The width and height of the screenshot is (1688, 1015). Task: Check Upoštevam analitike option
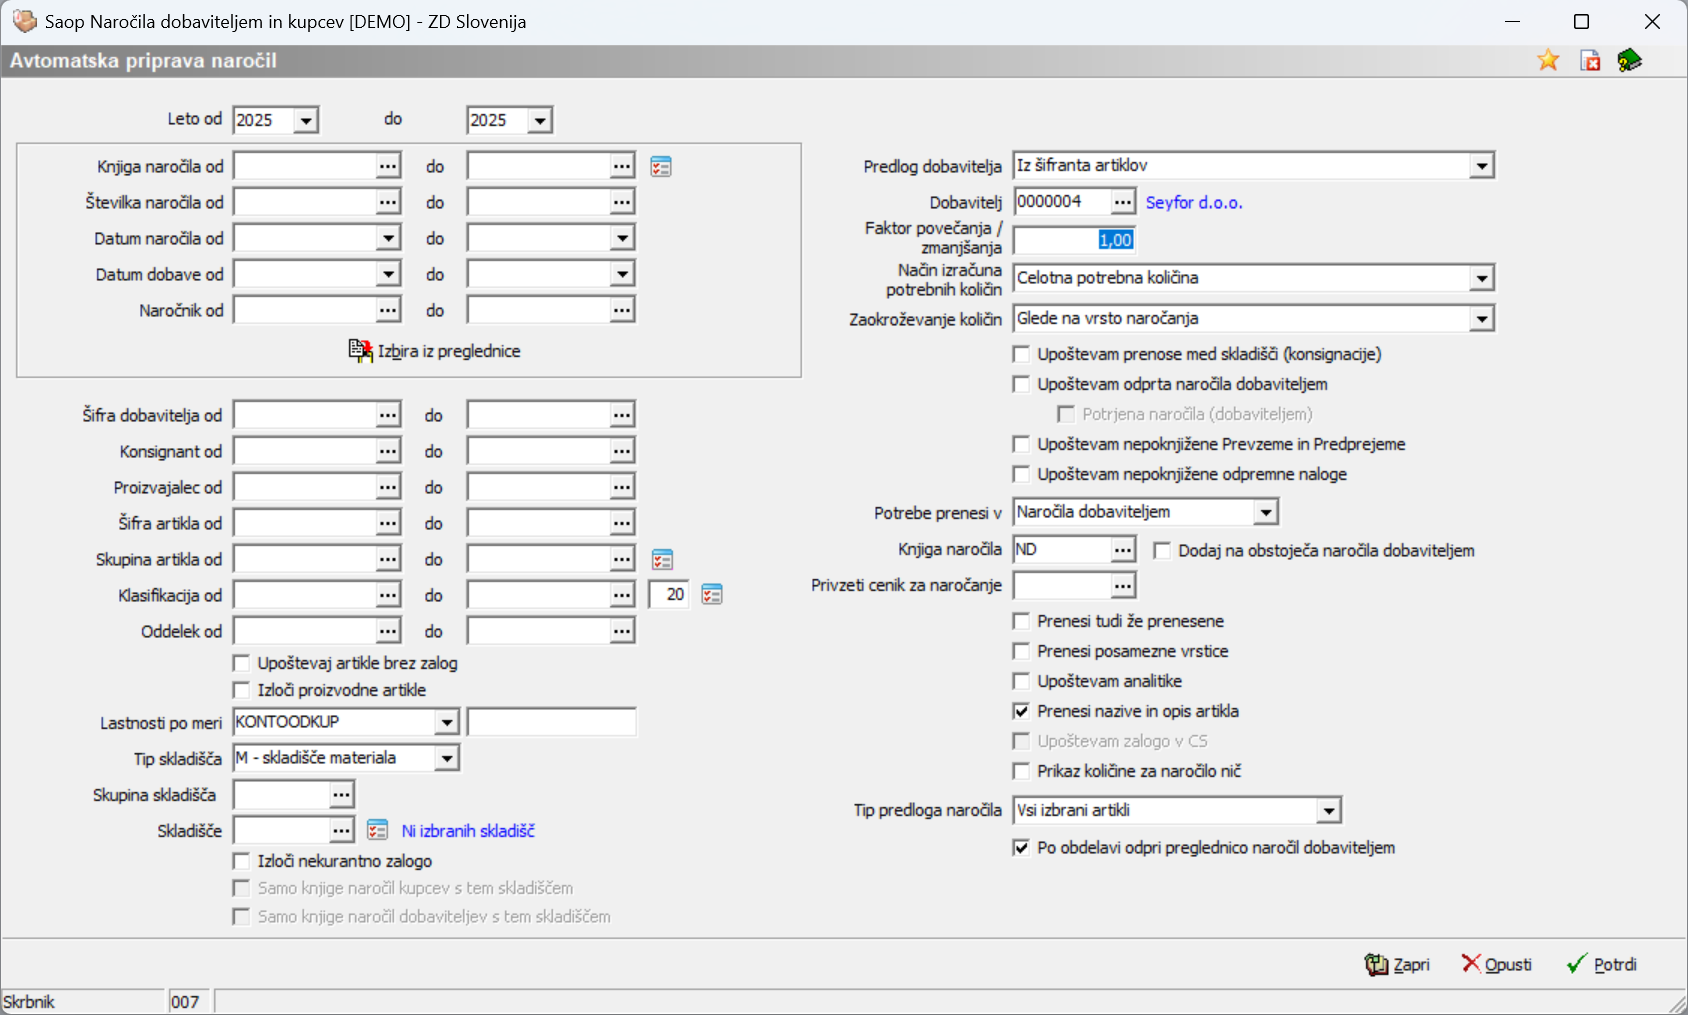click(x=1021, y=681)
